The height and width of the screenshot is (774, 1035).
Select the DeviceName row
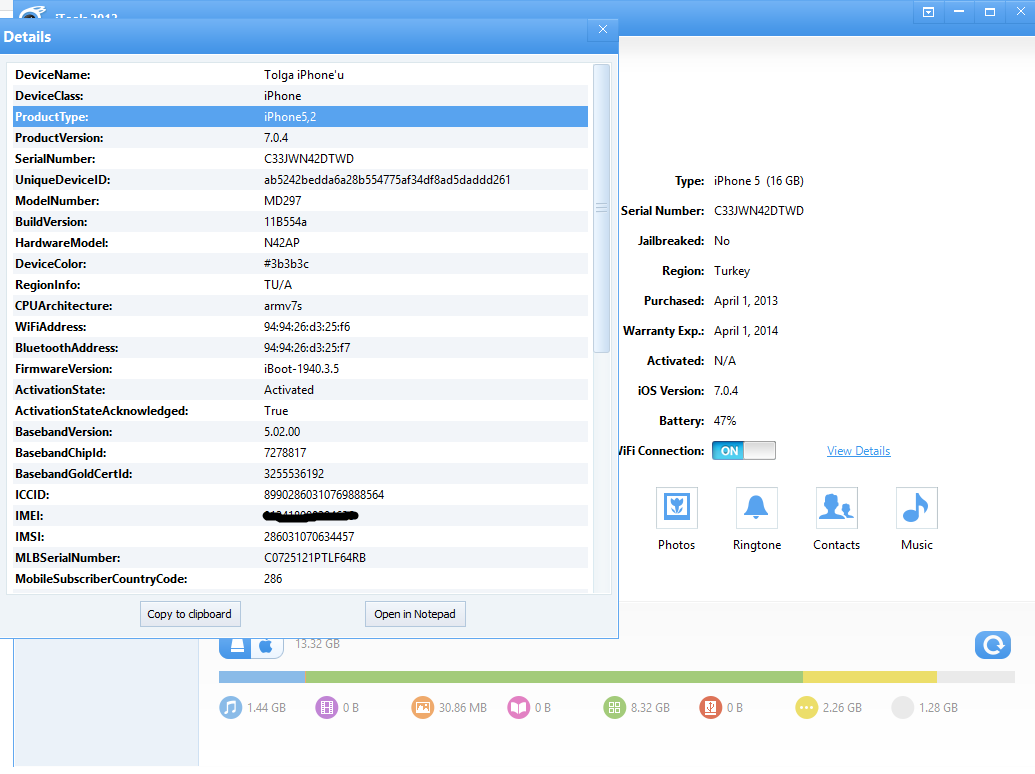pos(300,75)
